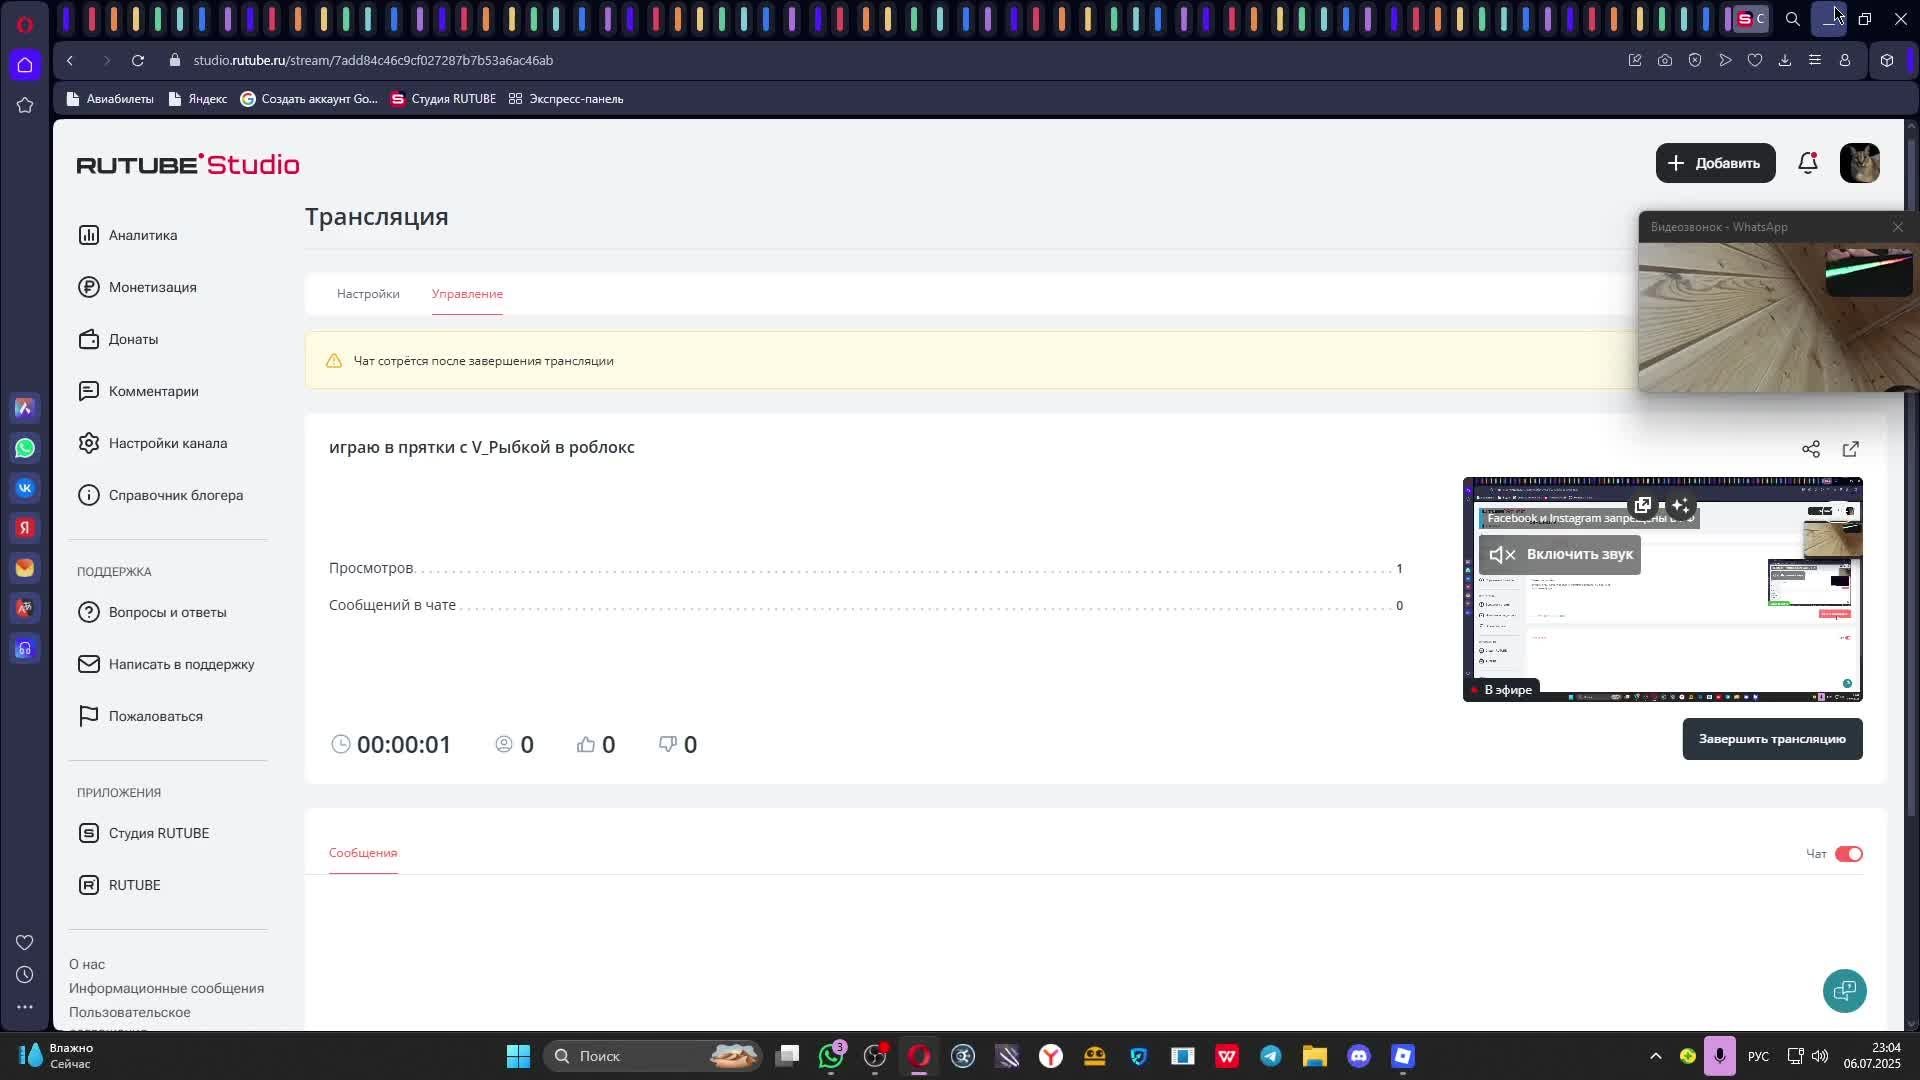Unmute preview with Включить звук
This screenshot has height=1080, width=1920.
coord(1559,554)
